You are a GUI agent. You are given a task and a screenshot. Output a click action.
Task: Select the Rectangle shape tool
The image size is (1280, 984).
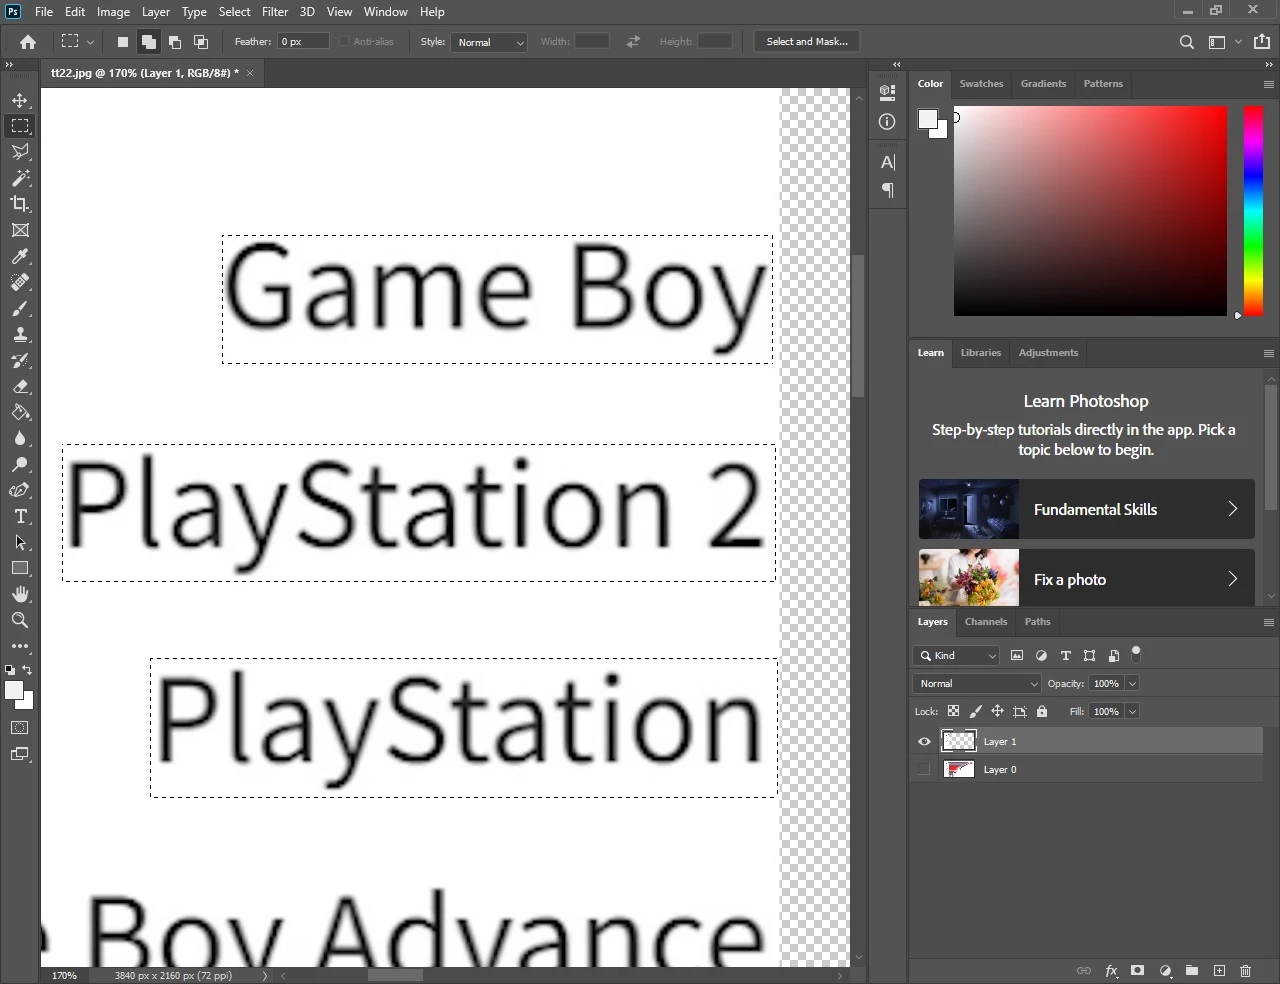[20, 568]
